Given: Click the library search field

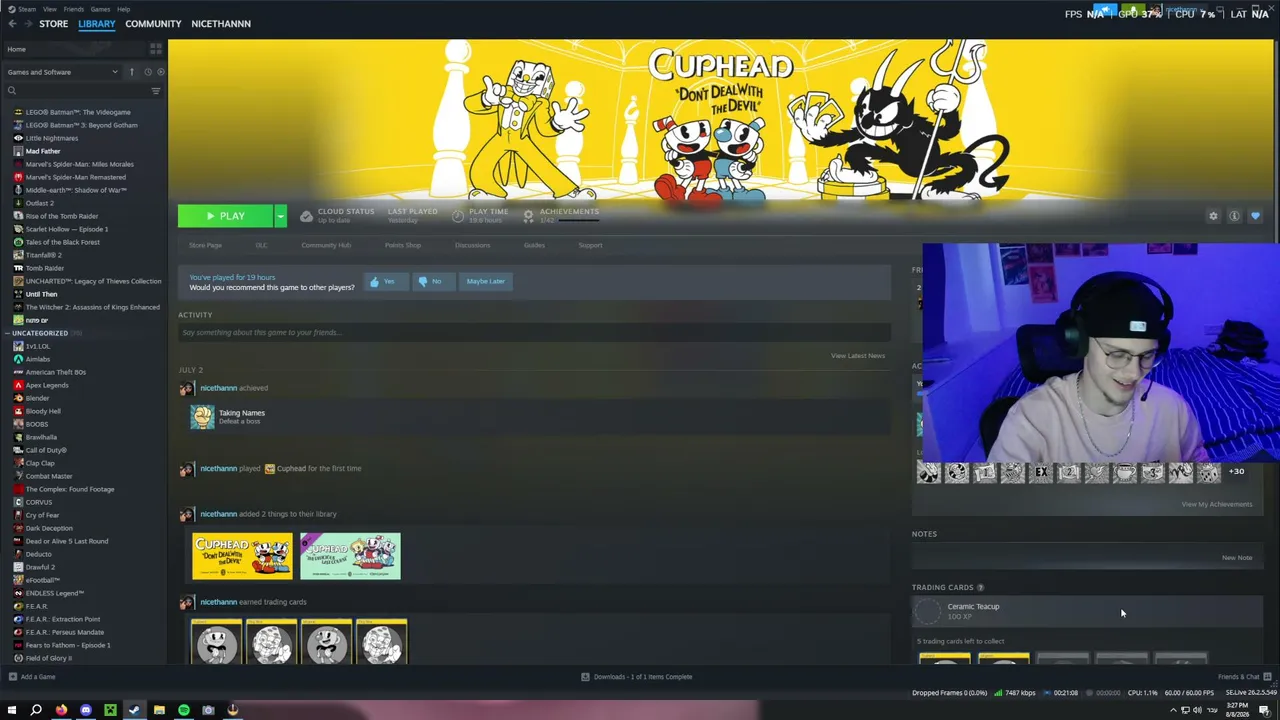Looking at the screenshot, I should point(77,91).
